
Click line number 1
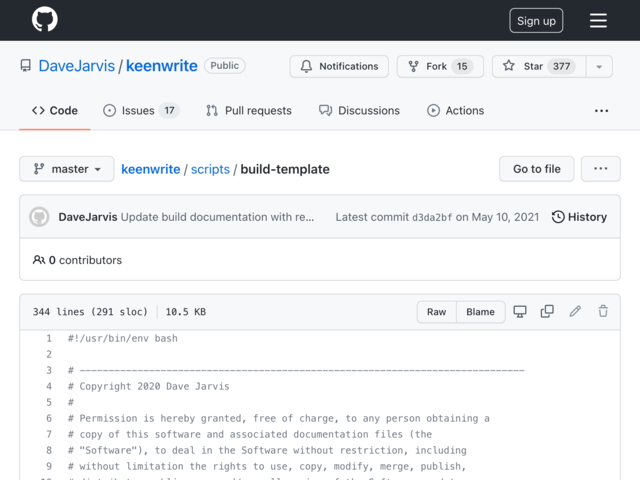[x=49, y=338]
